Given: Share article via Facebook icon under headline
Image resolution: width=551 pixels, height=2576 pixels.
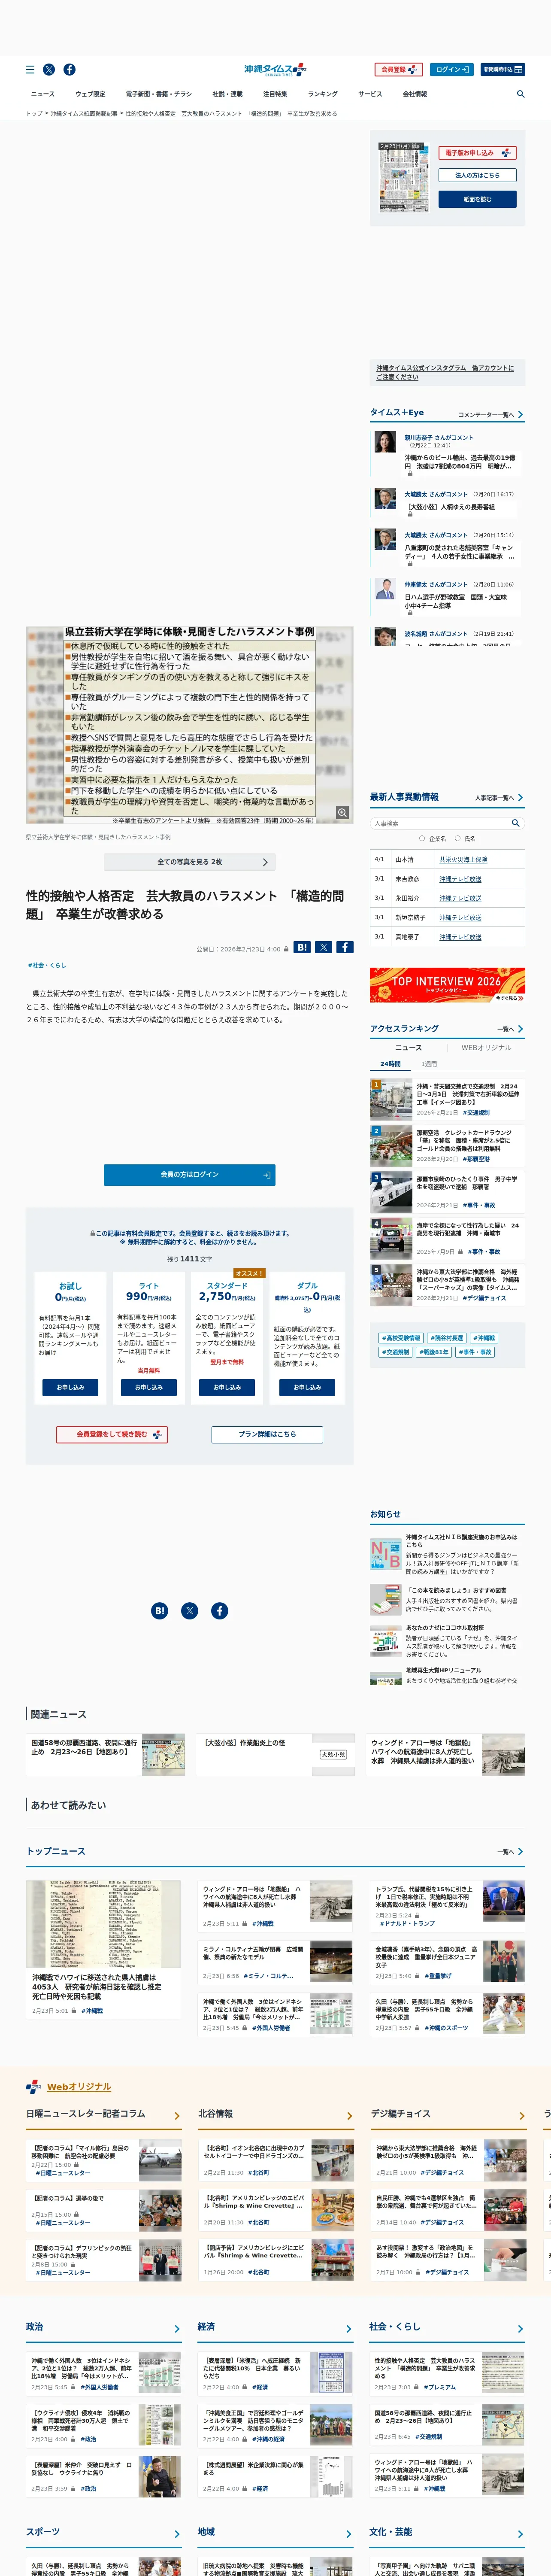Looking at the screenshot, I should click(344, 947).
